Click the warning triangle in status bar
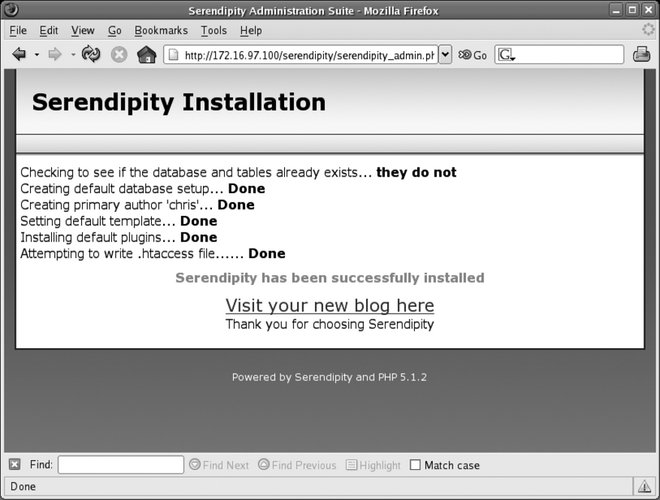660x500 pixels. pyautogui.click(x=644, y=487)
